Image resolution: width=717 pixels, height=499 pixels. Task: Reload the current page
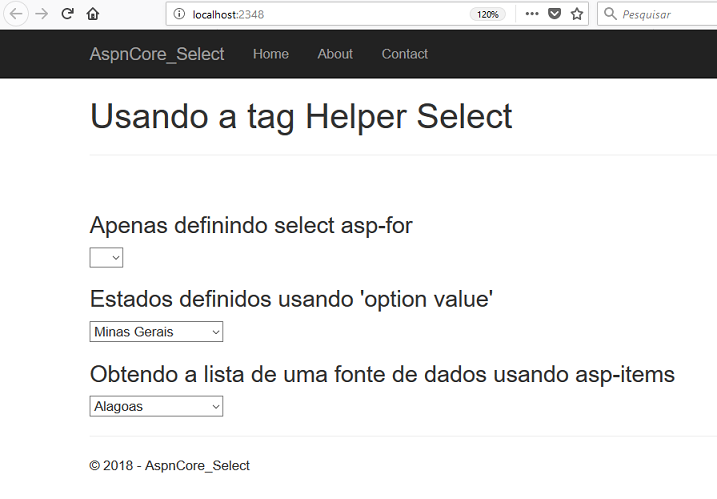pyautogui.click(x=68, y=14)
